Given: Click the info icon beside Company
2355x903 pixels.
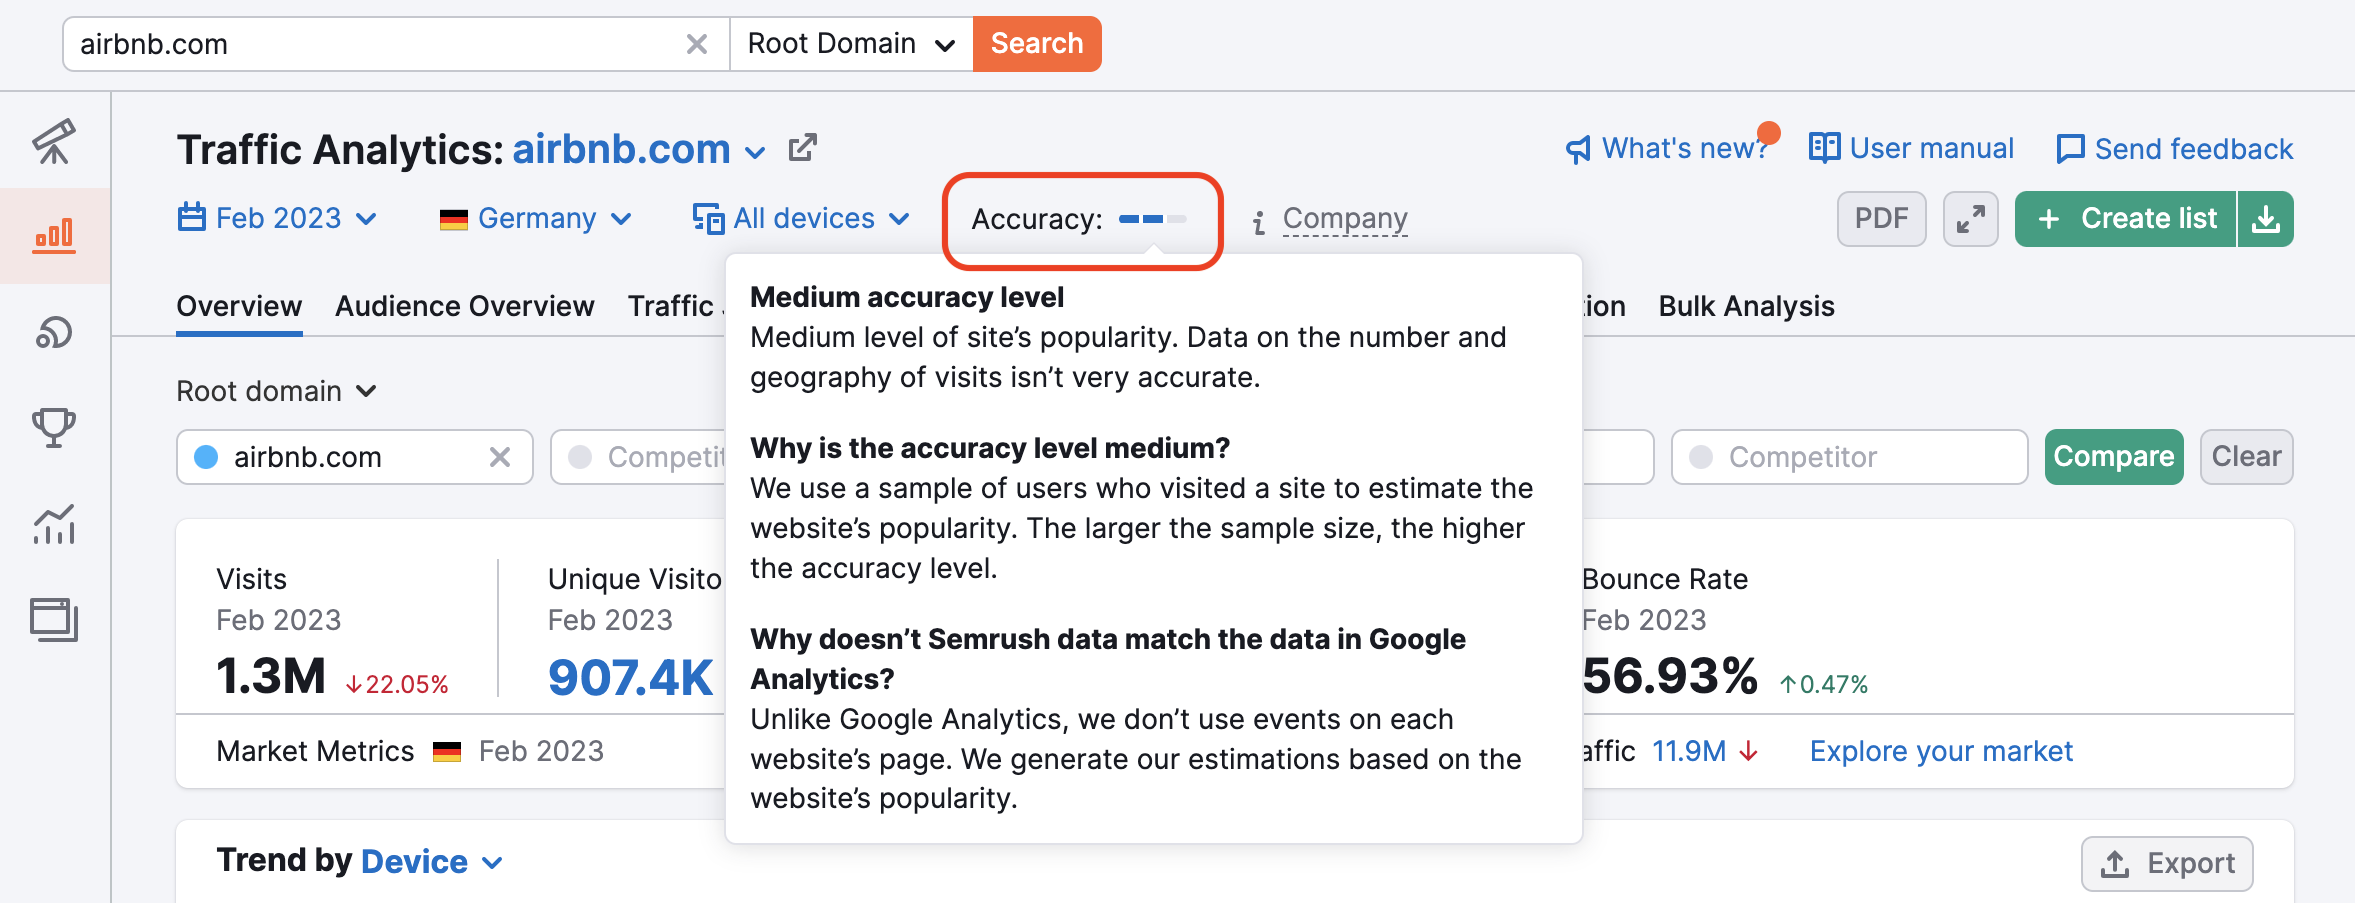Looking at the screenshot, I should pos(1260,222).
